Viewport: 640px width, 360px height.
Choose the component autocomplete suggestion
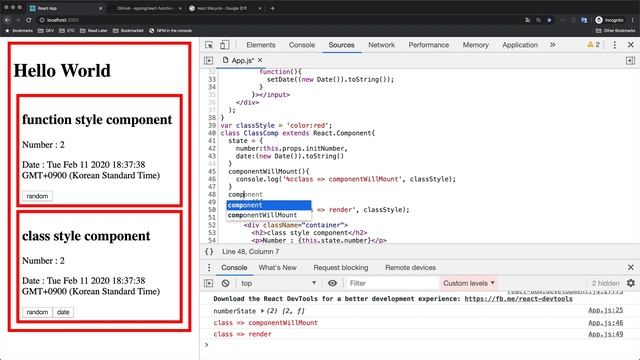tap(269, 205)
